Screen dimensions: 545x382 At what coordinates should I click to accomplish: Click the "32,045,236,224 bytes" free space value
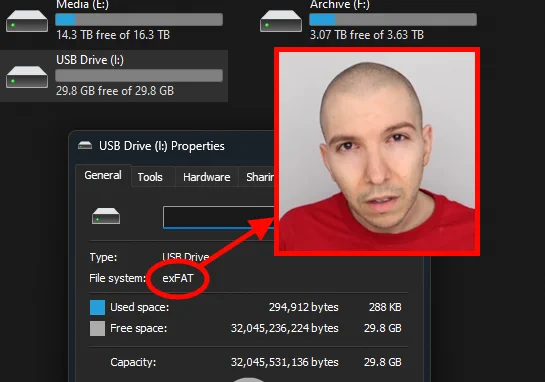point(284,328)
